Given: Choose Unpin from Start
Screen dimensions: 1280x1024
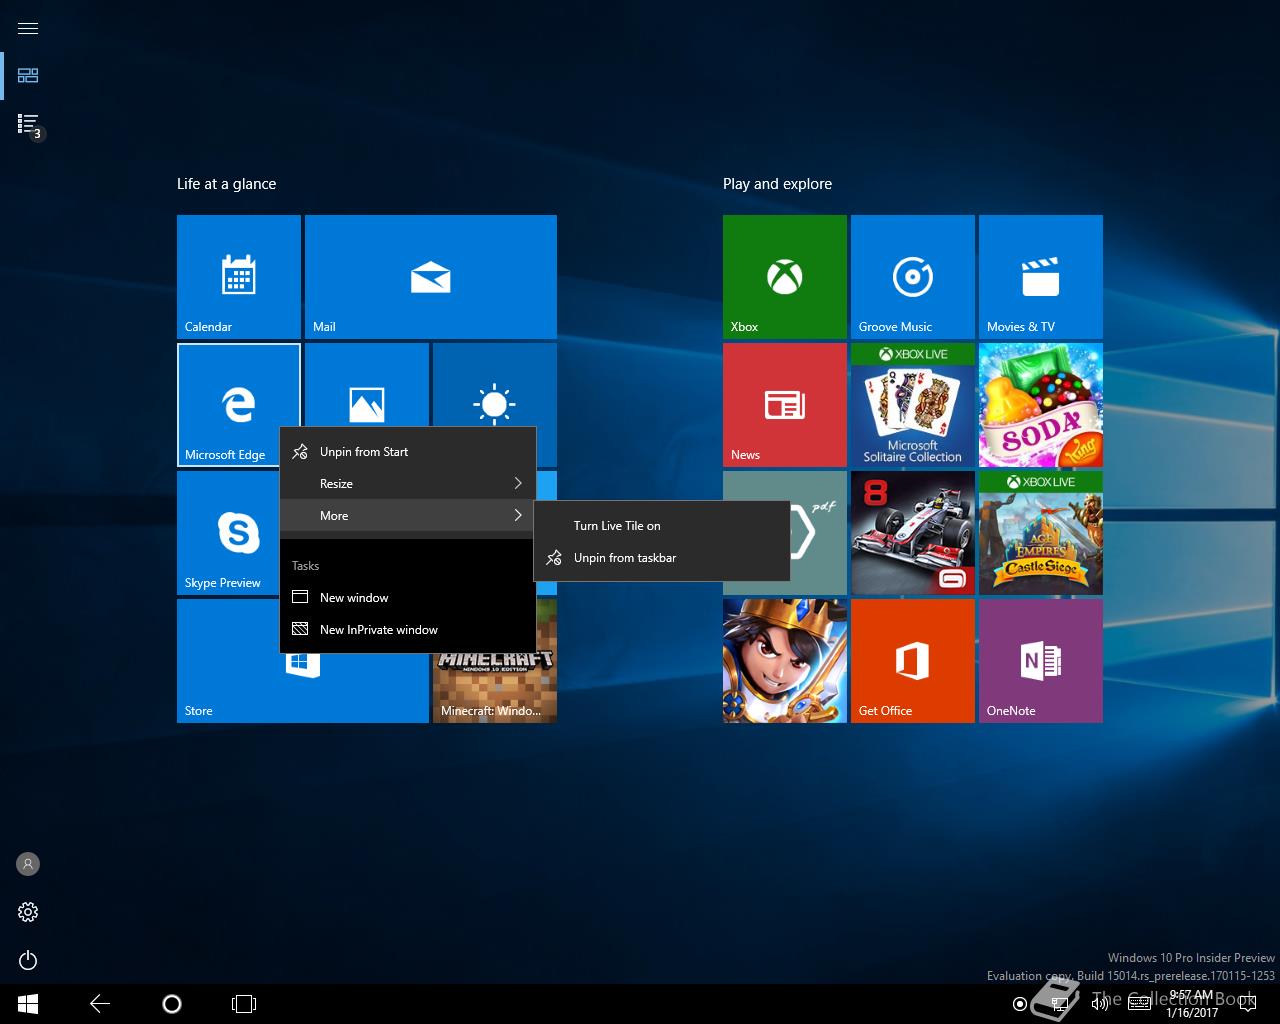Looking at the screenshot, I should coord(408,451).
